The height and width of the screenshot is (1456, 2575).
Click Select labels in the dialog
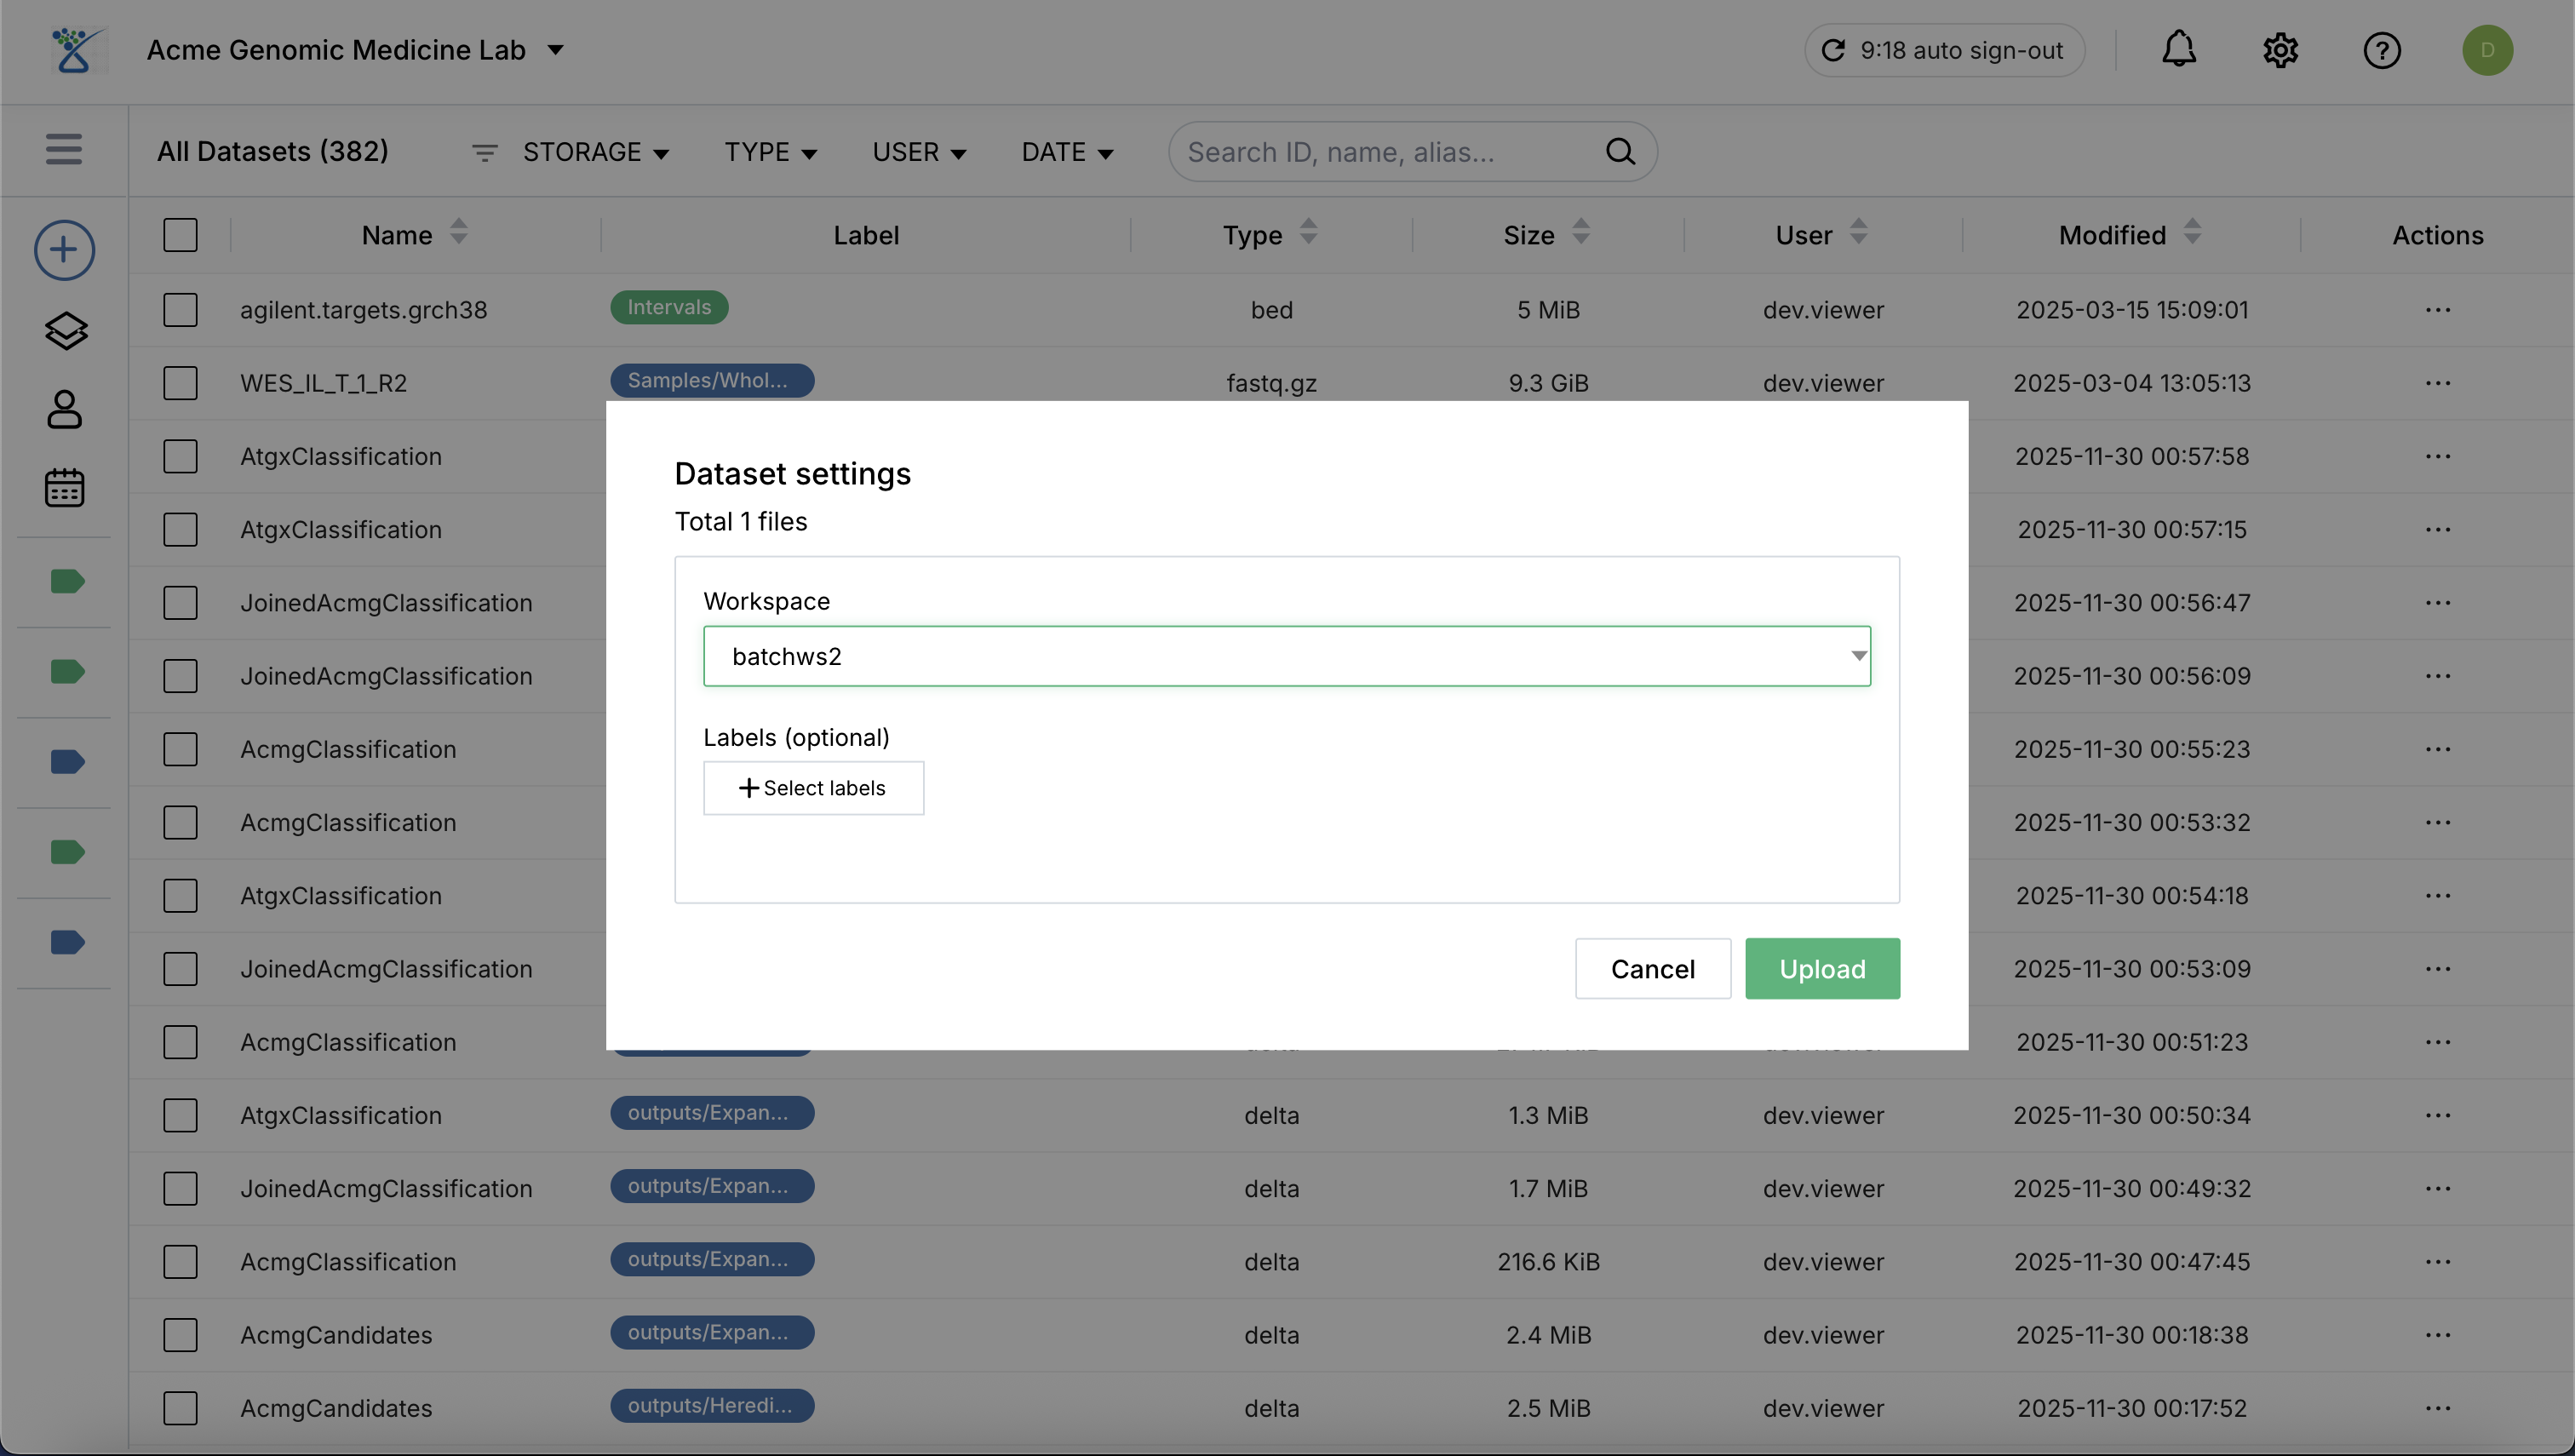coord(813,788)
